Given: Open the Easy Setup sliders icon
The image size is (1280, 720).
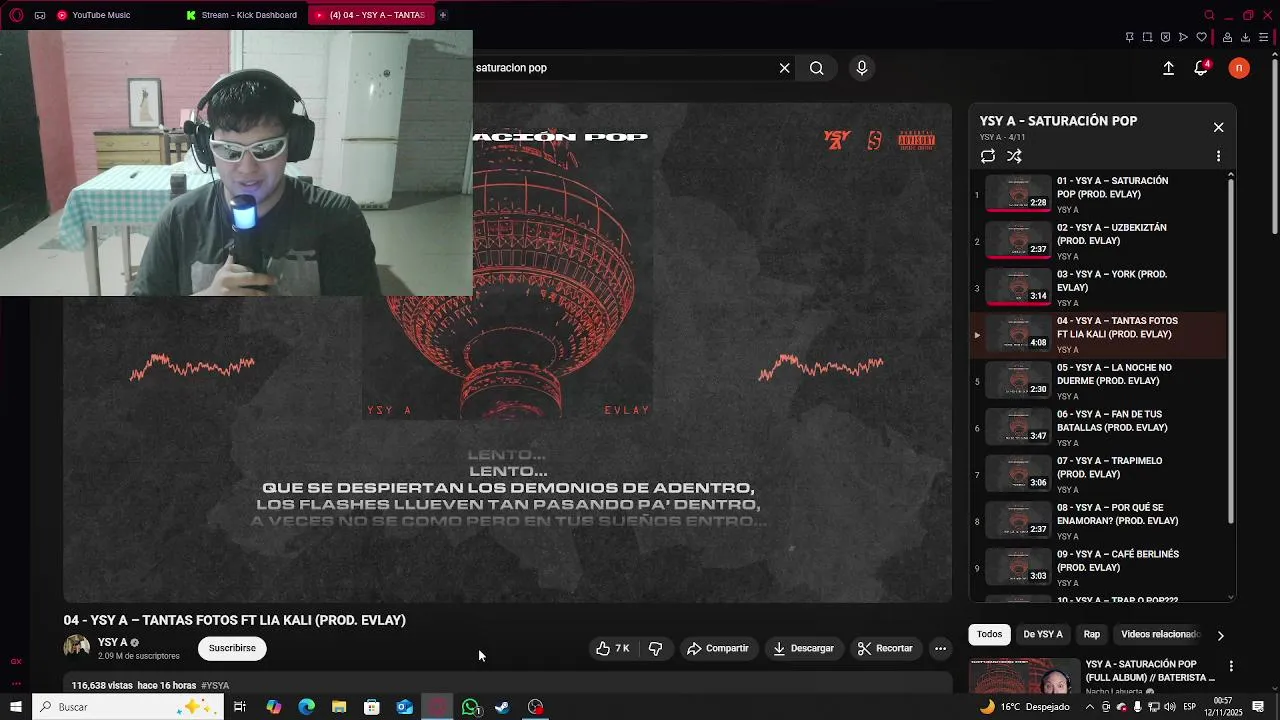Looking at the screenshot, I should click(1264, 37).
